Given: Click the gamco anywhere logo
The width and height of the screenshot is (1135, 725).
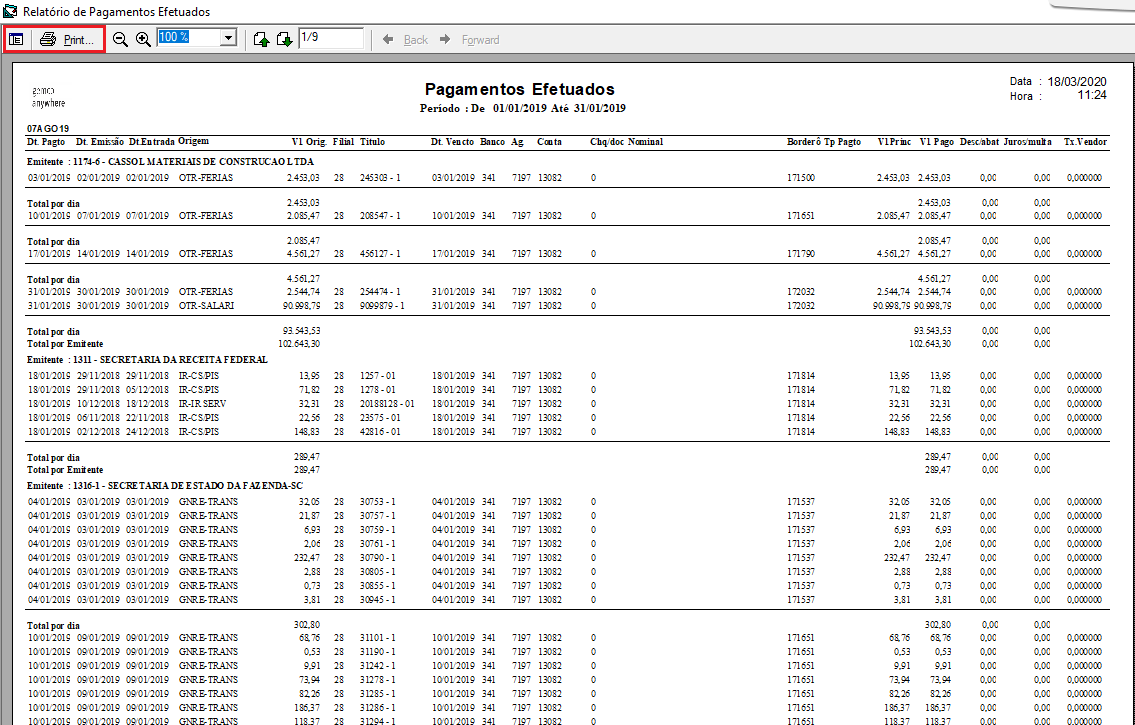Looking at the screenshot, I should click(x=48, y=97).
